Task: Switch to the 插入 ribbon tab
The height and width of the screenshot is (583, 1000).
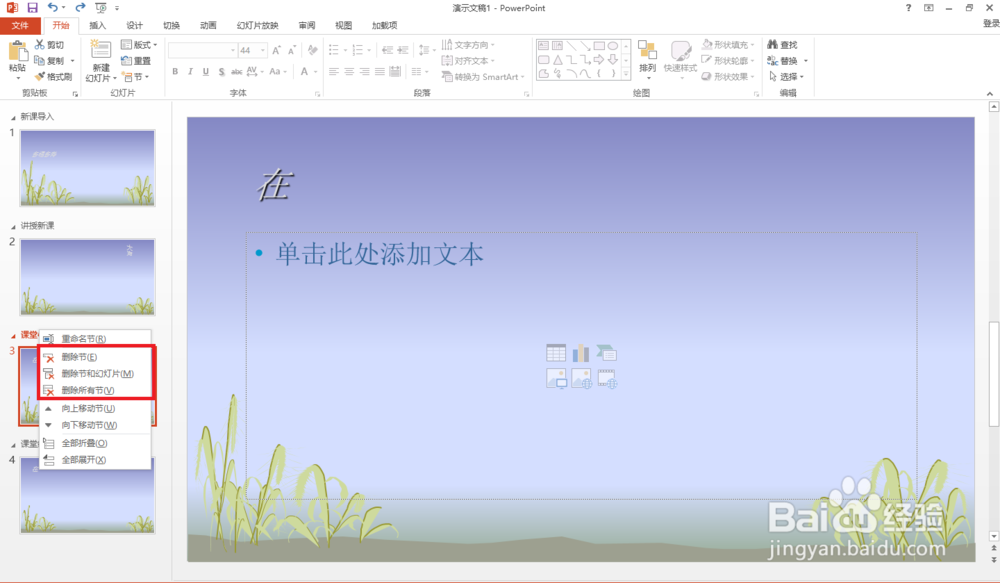Action: (96, 26)
